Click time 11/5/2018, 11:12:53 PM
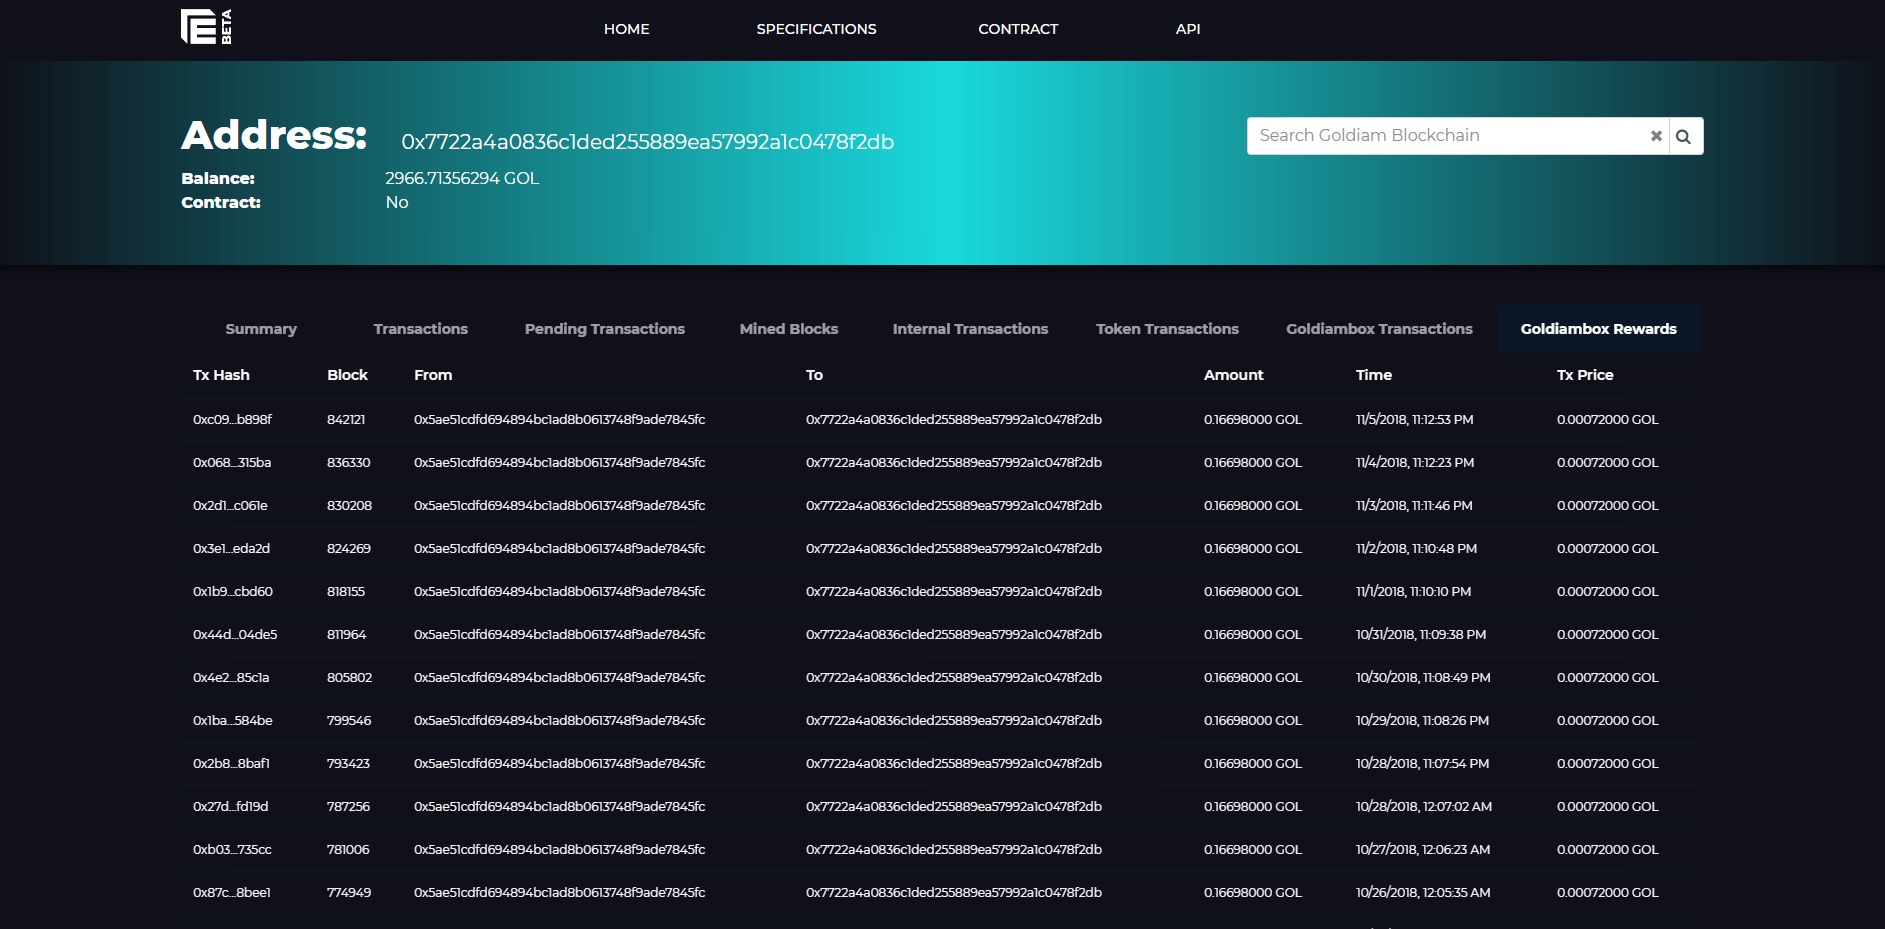The image size is (1885, 929). pos(1414,420)
